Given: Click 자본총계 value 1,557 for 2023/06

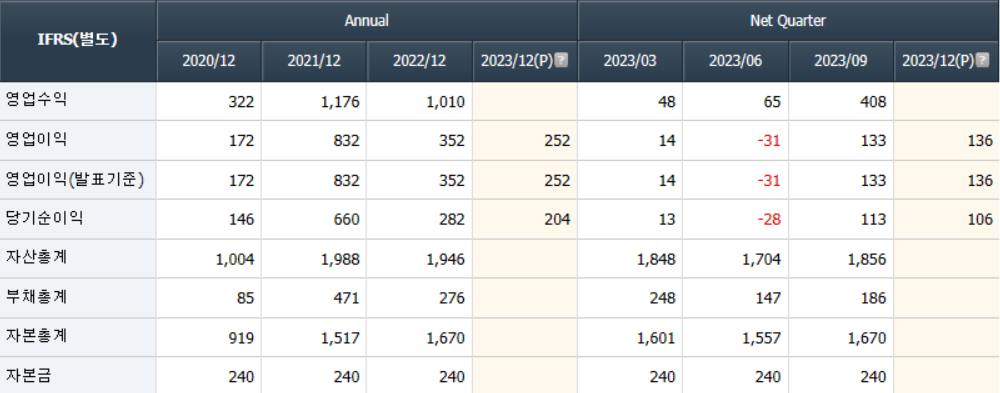Looking at the screenshot, I should coord(761,337).
